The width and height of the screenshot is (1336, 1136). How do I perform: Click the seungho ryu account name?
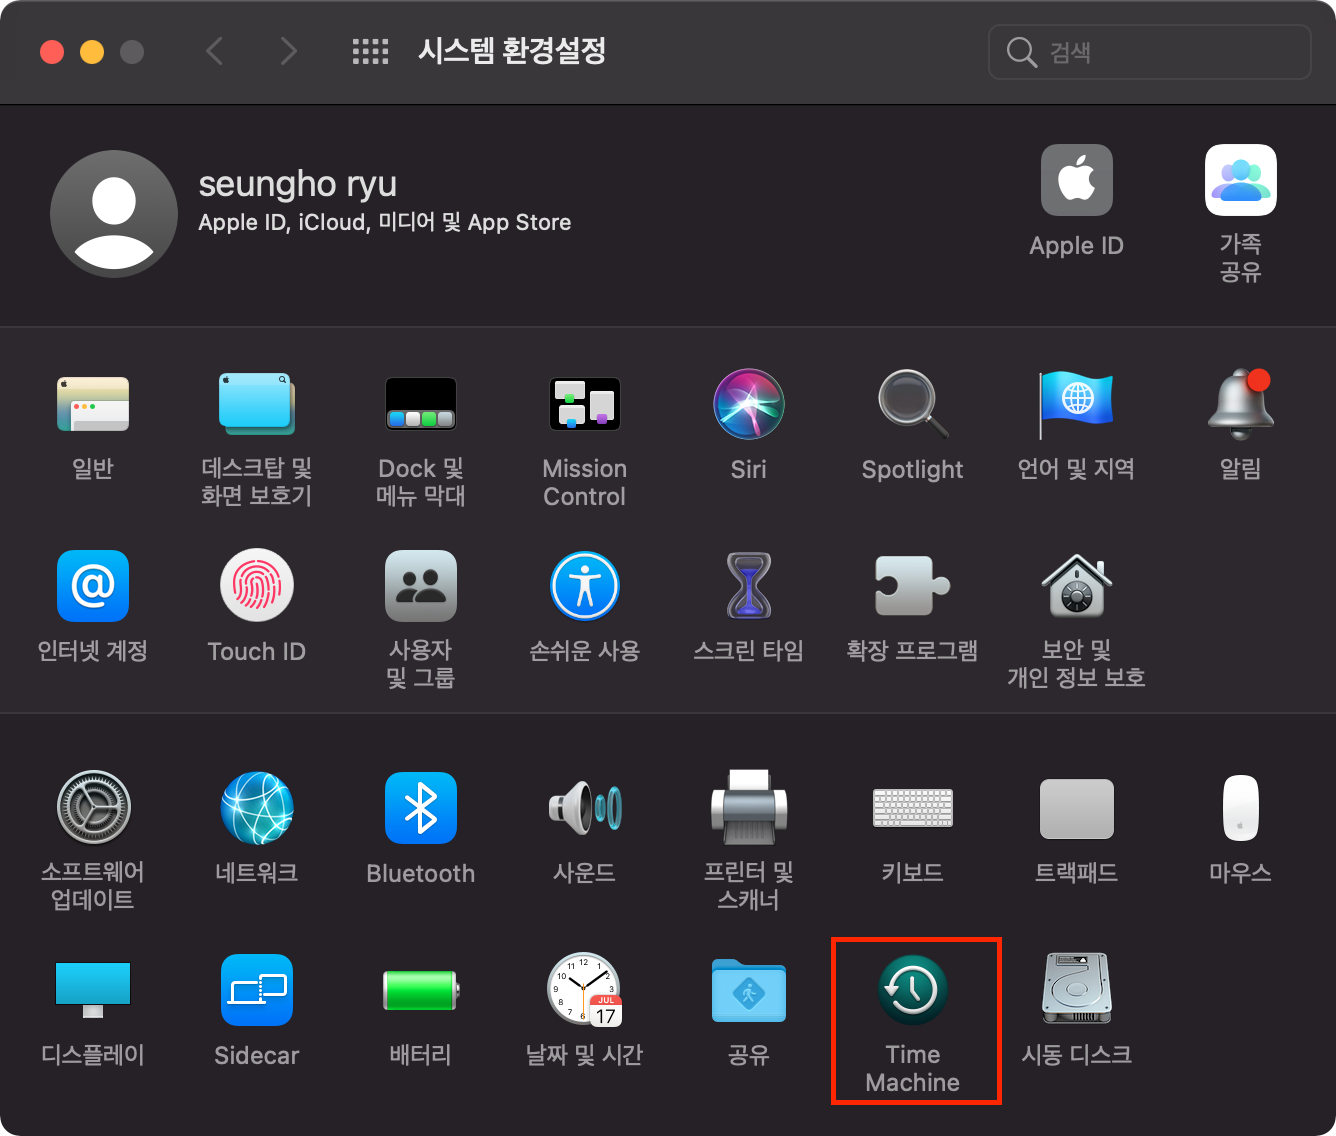298,184
